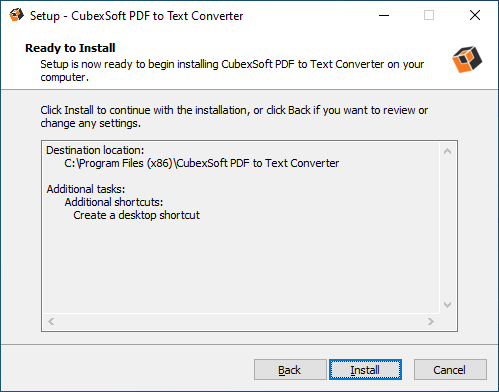This screenshot has width=499, height=392.
Task: Click the Setup window title text
Action: click(137, 16)
